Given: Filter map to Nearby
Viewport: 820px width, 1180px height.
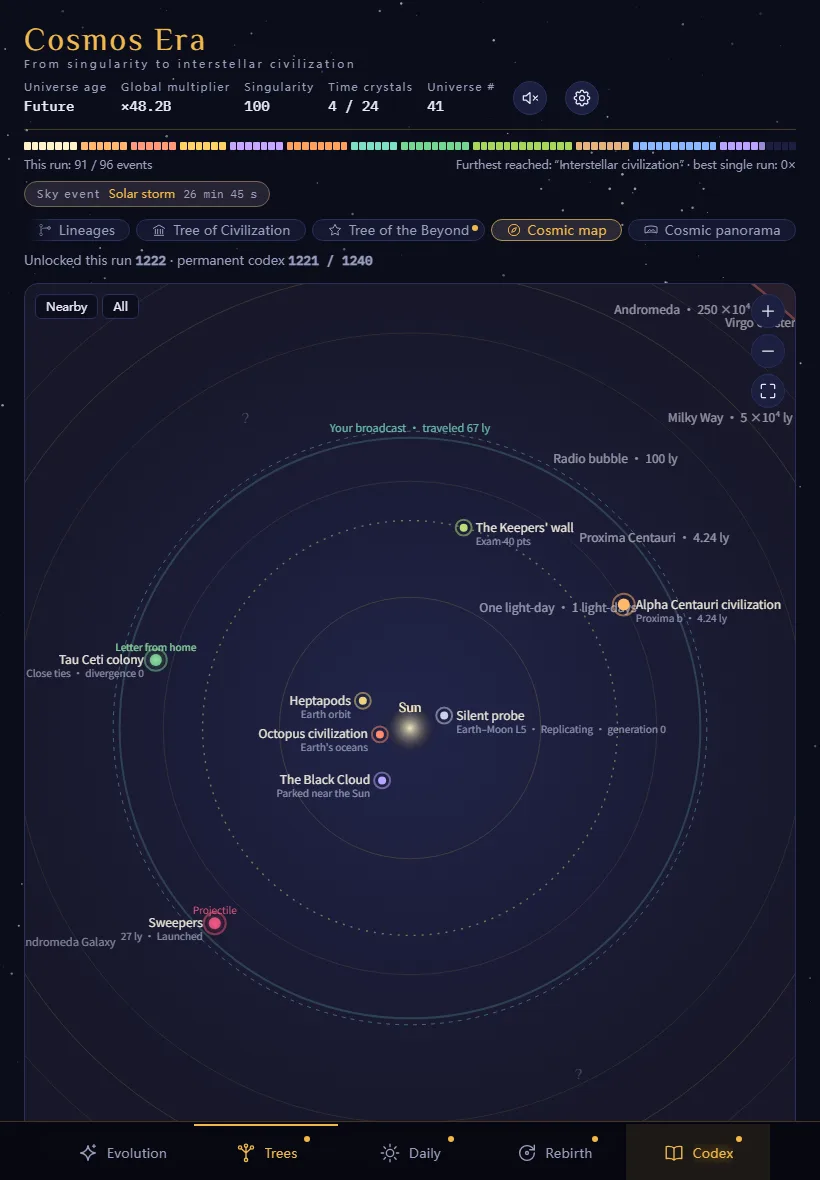Looking at the screenshot, I should [66, 306].
